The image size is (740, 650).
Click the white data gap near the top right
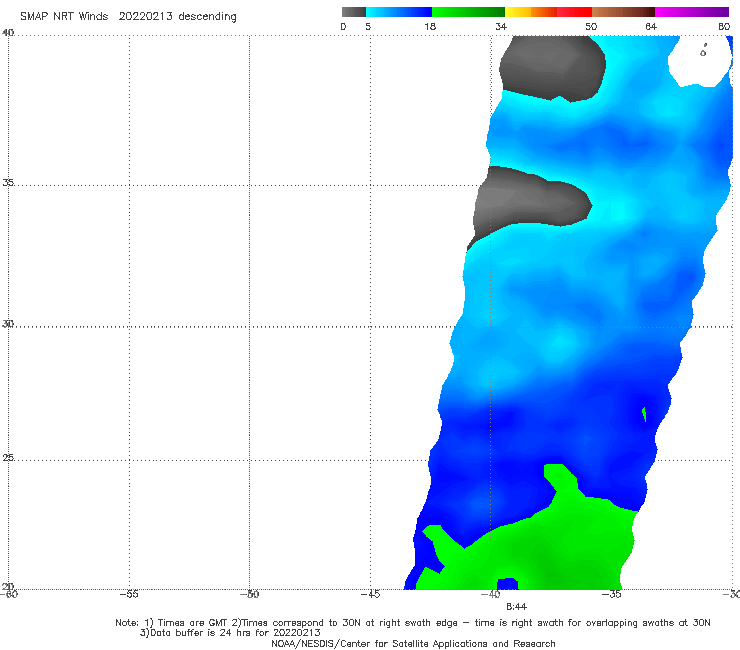click(699, 61)
